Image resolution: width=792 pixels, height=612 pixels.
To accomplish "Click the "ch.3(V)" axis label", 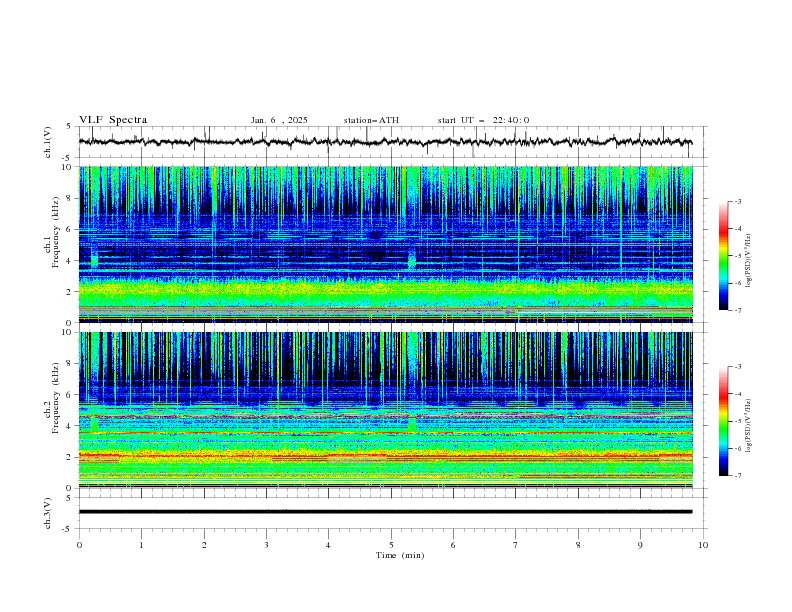I will (x=48, y=513).
